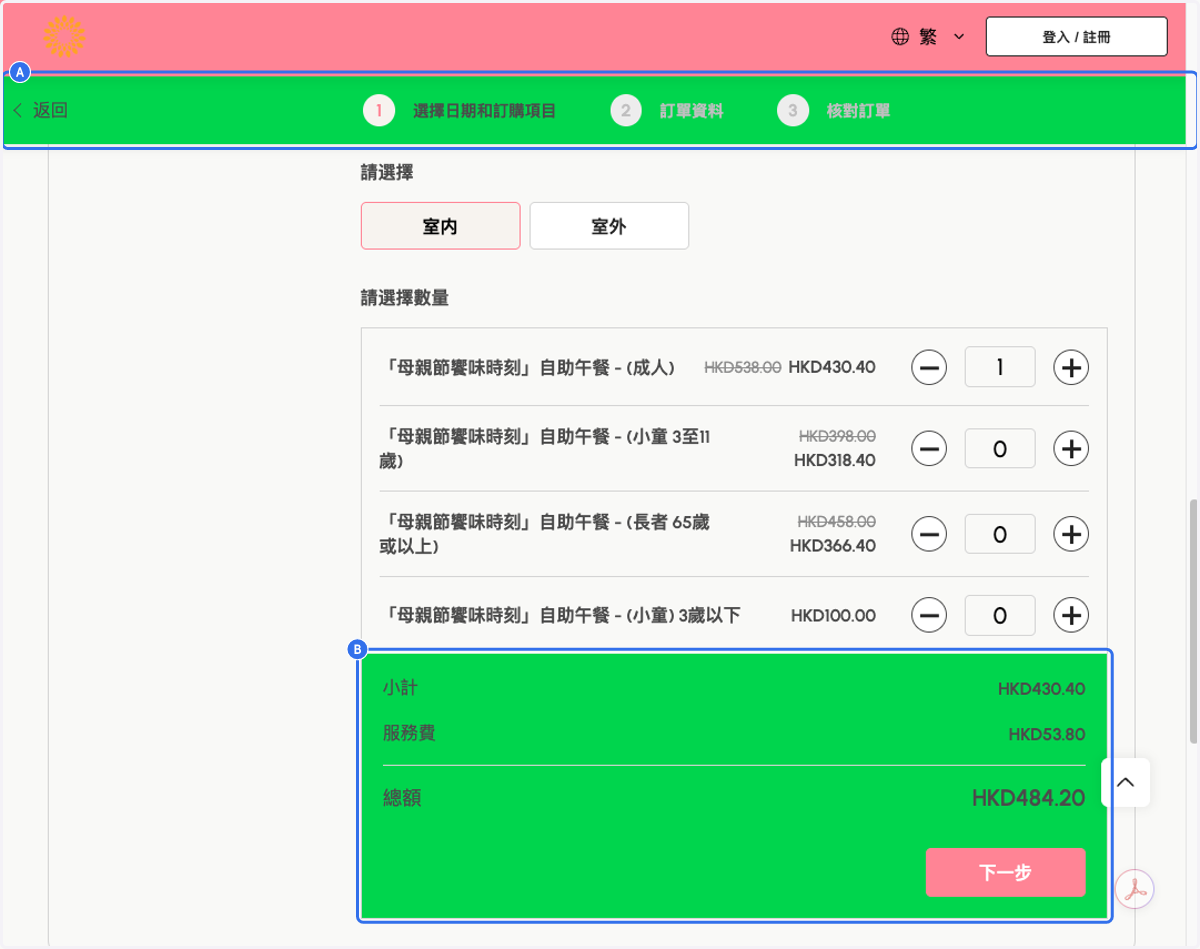Click the 請選擇數量 heading

tap(405, 297)
